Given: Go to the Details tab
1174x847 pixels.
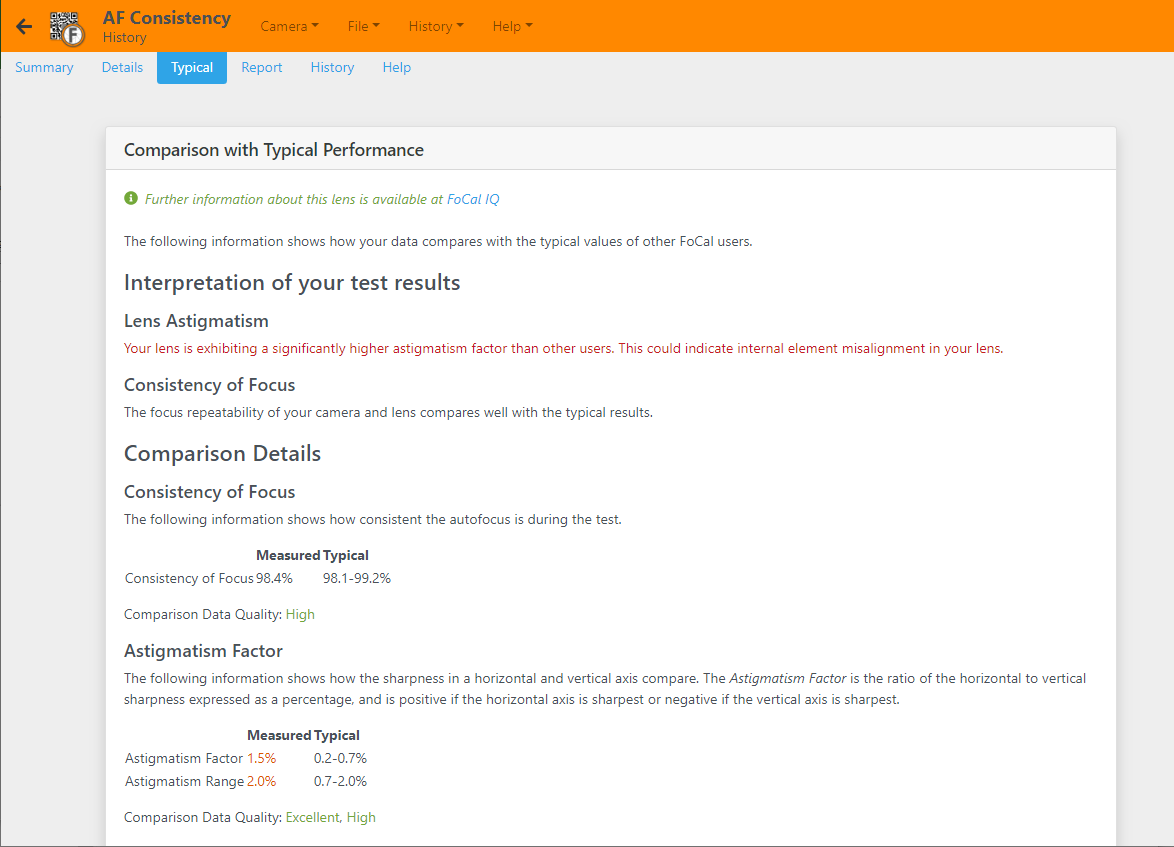Looking at the screenshot, I should 122,67.
